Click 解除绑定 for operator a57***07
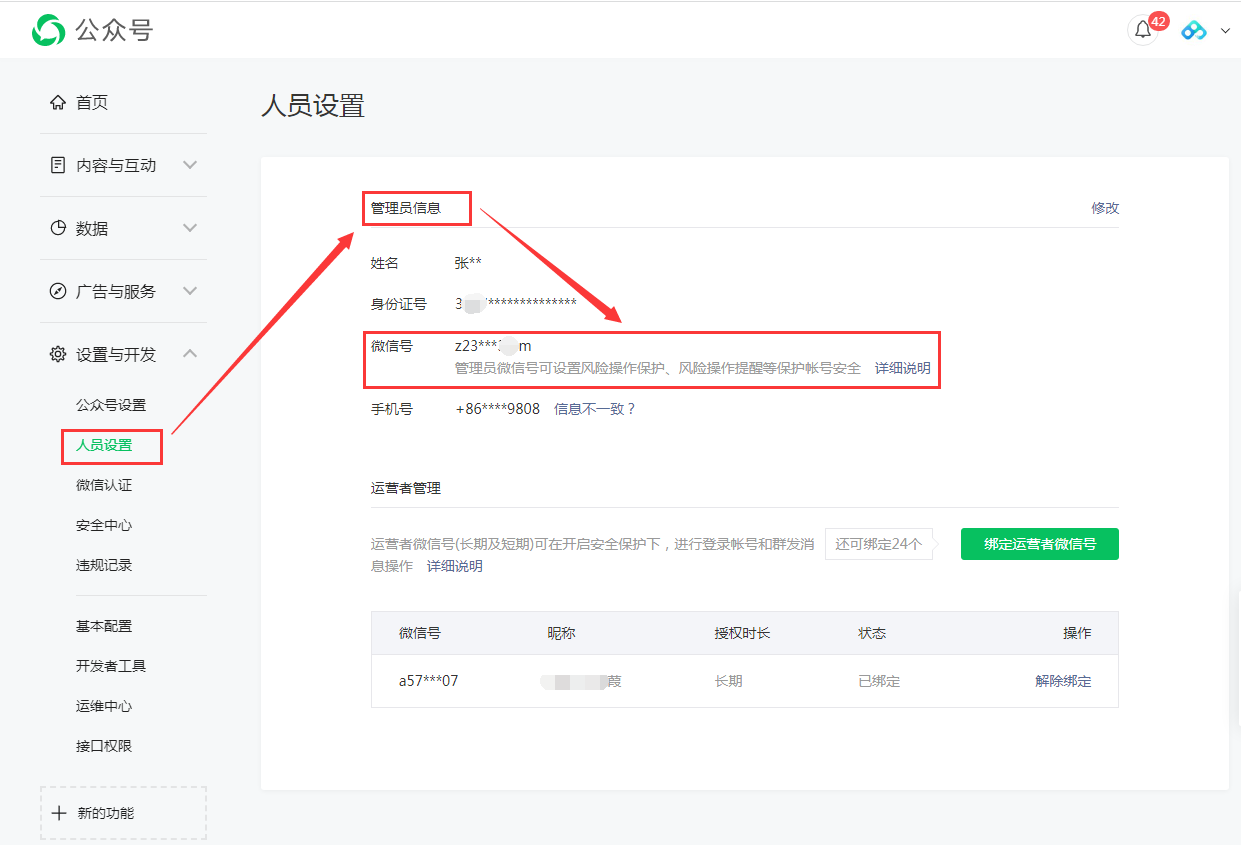The height and width of the screenshot is (845, 1241). pyautogui.click(x=1063, y=681)
